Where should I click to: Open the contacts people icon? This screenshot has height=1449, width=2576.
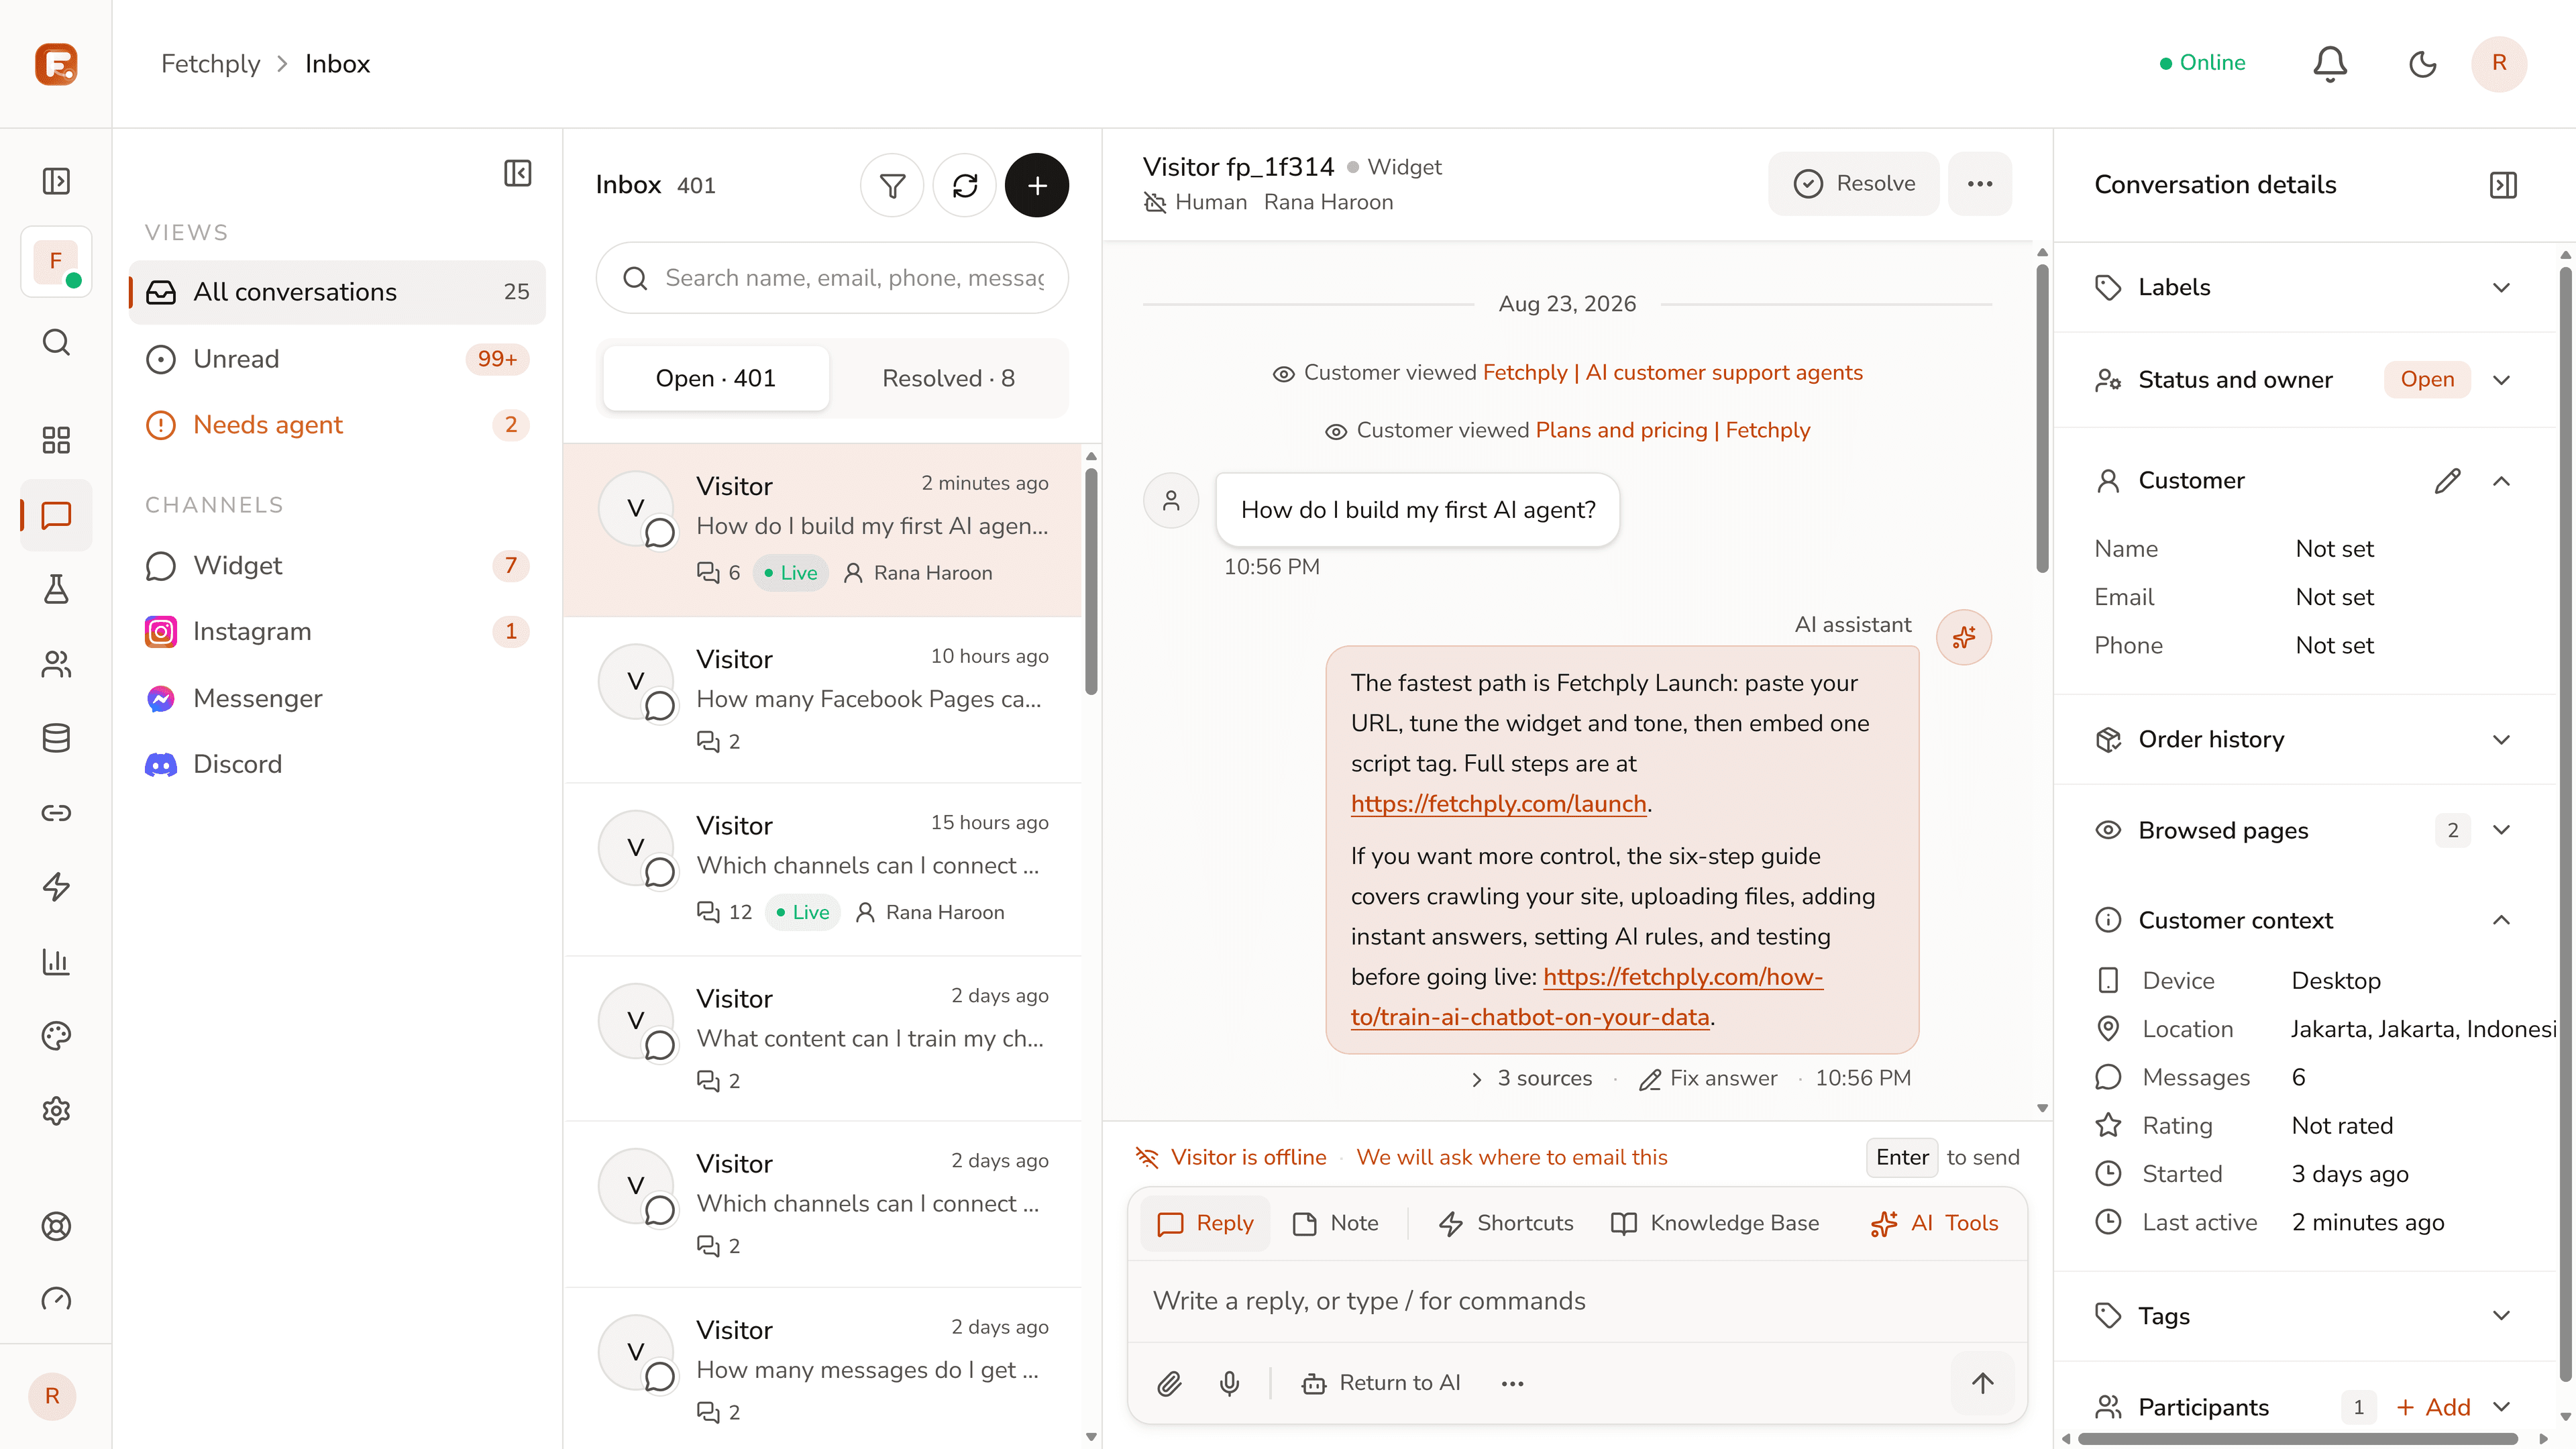coord(56,664)
